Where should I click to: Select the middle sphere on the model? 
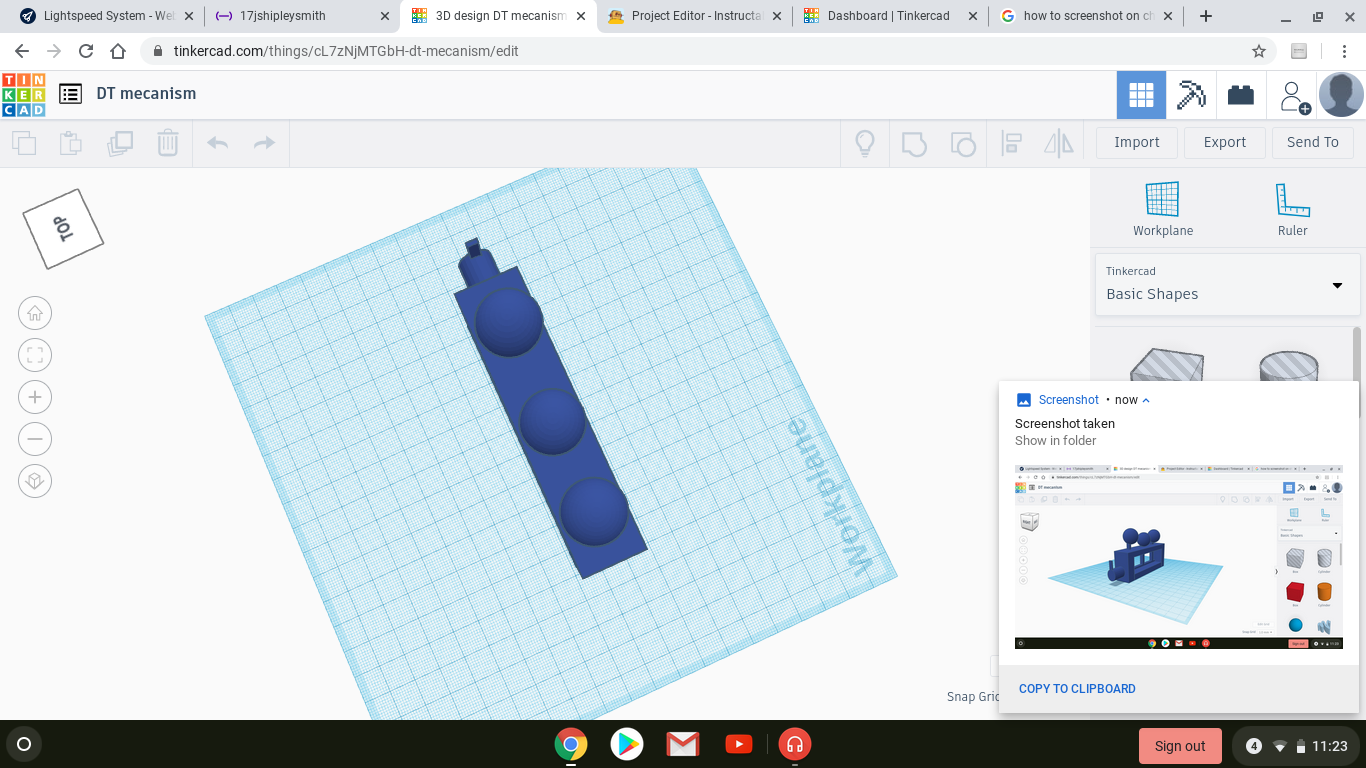pos(552,421)
